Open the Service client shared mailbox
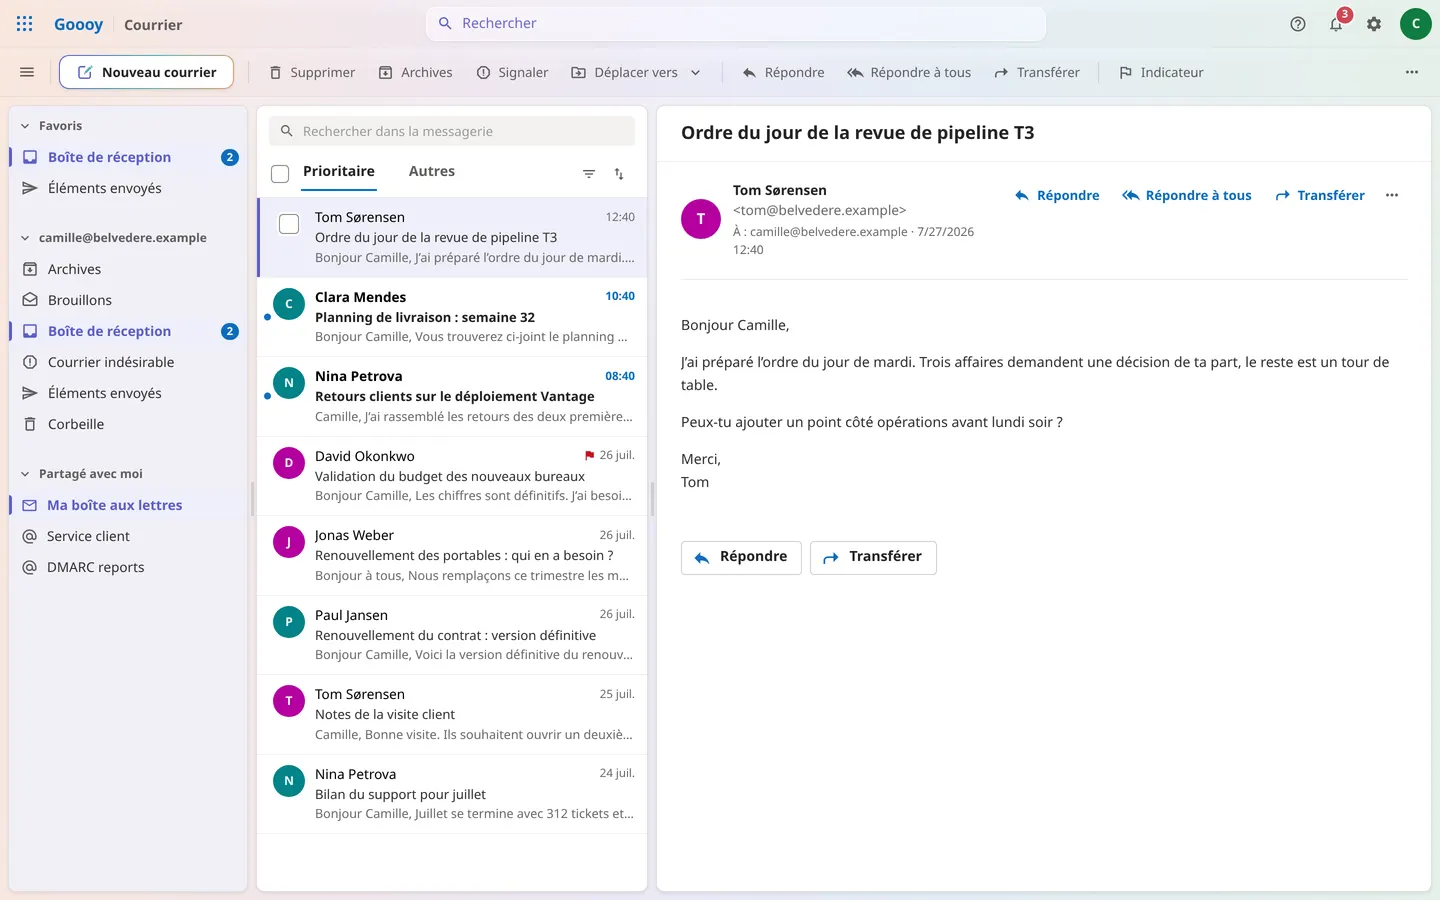This screenshot has width=1440, height=900. (128, 536)
